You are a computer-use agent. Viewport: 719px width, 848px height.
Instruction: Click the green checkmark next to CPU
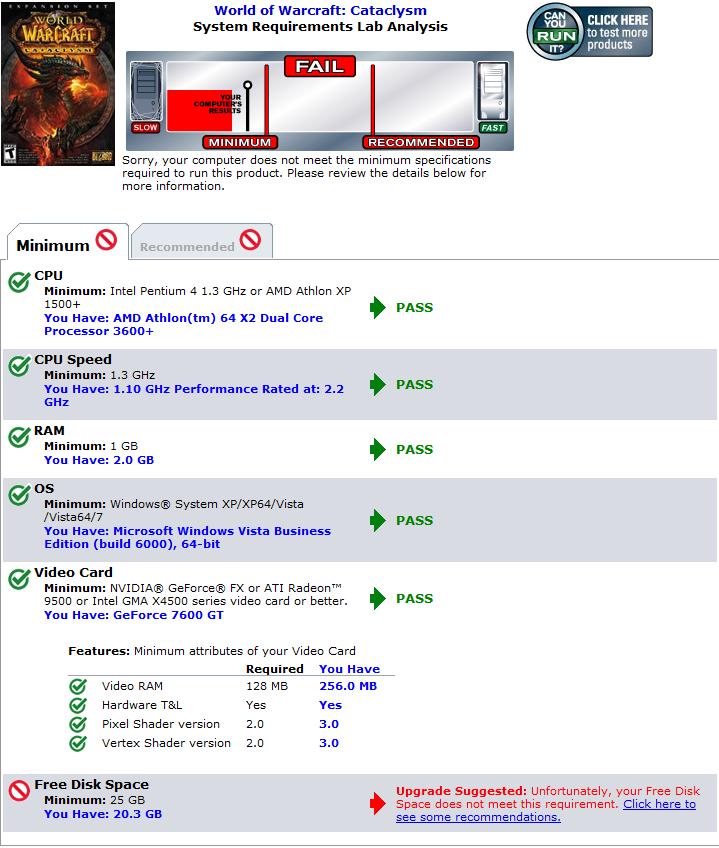click(x=19, y=282)
